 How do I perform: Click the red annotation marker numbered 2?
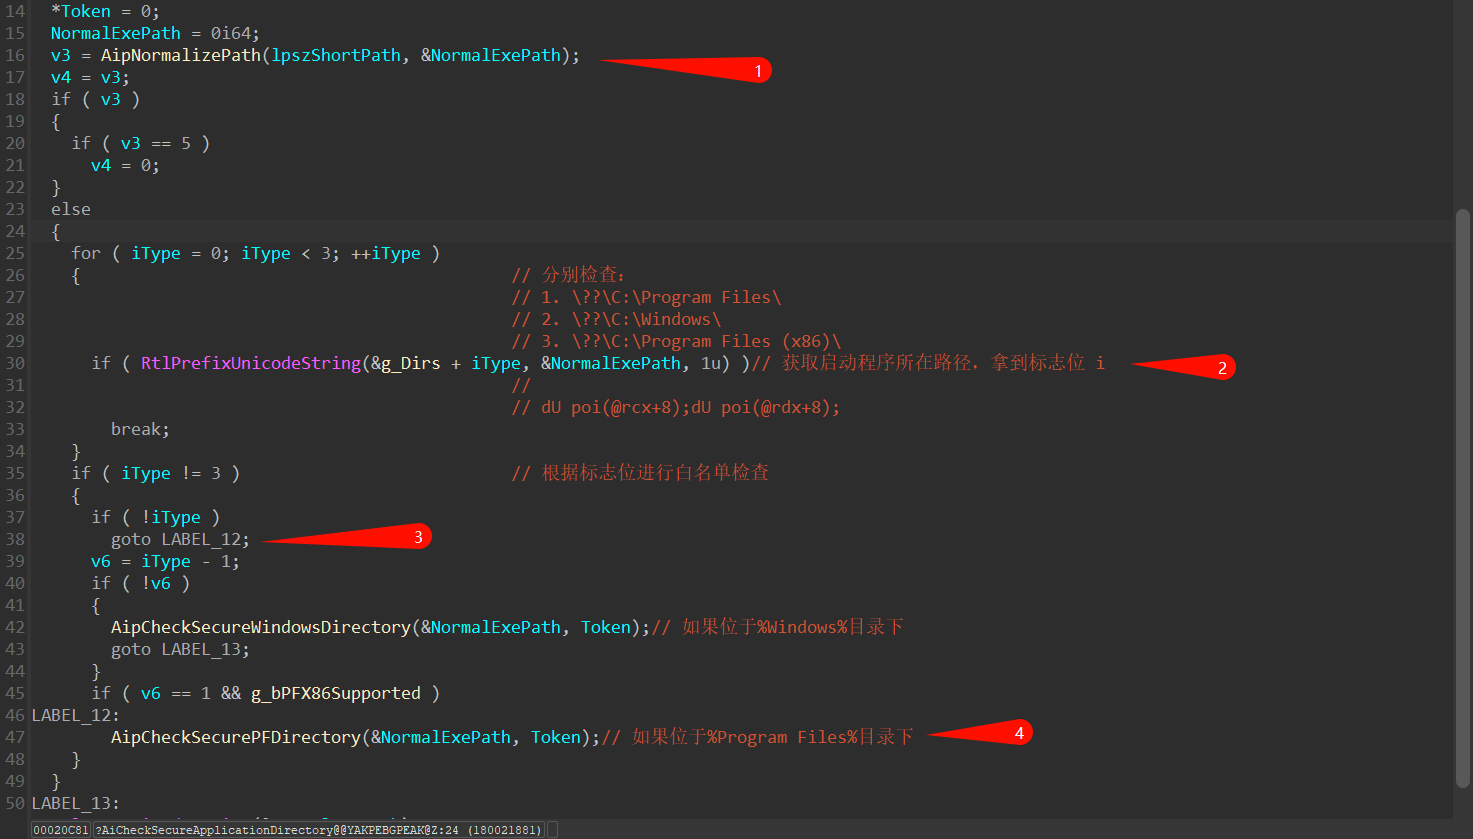(x=1221, y=368)
